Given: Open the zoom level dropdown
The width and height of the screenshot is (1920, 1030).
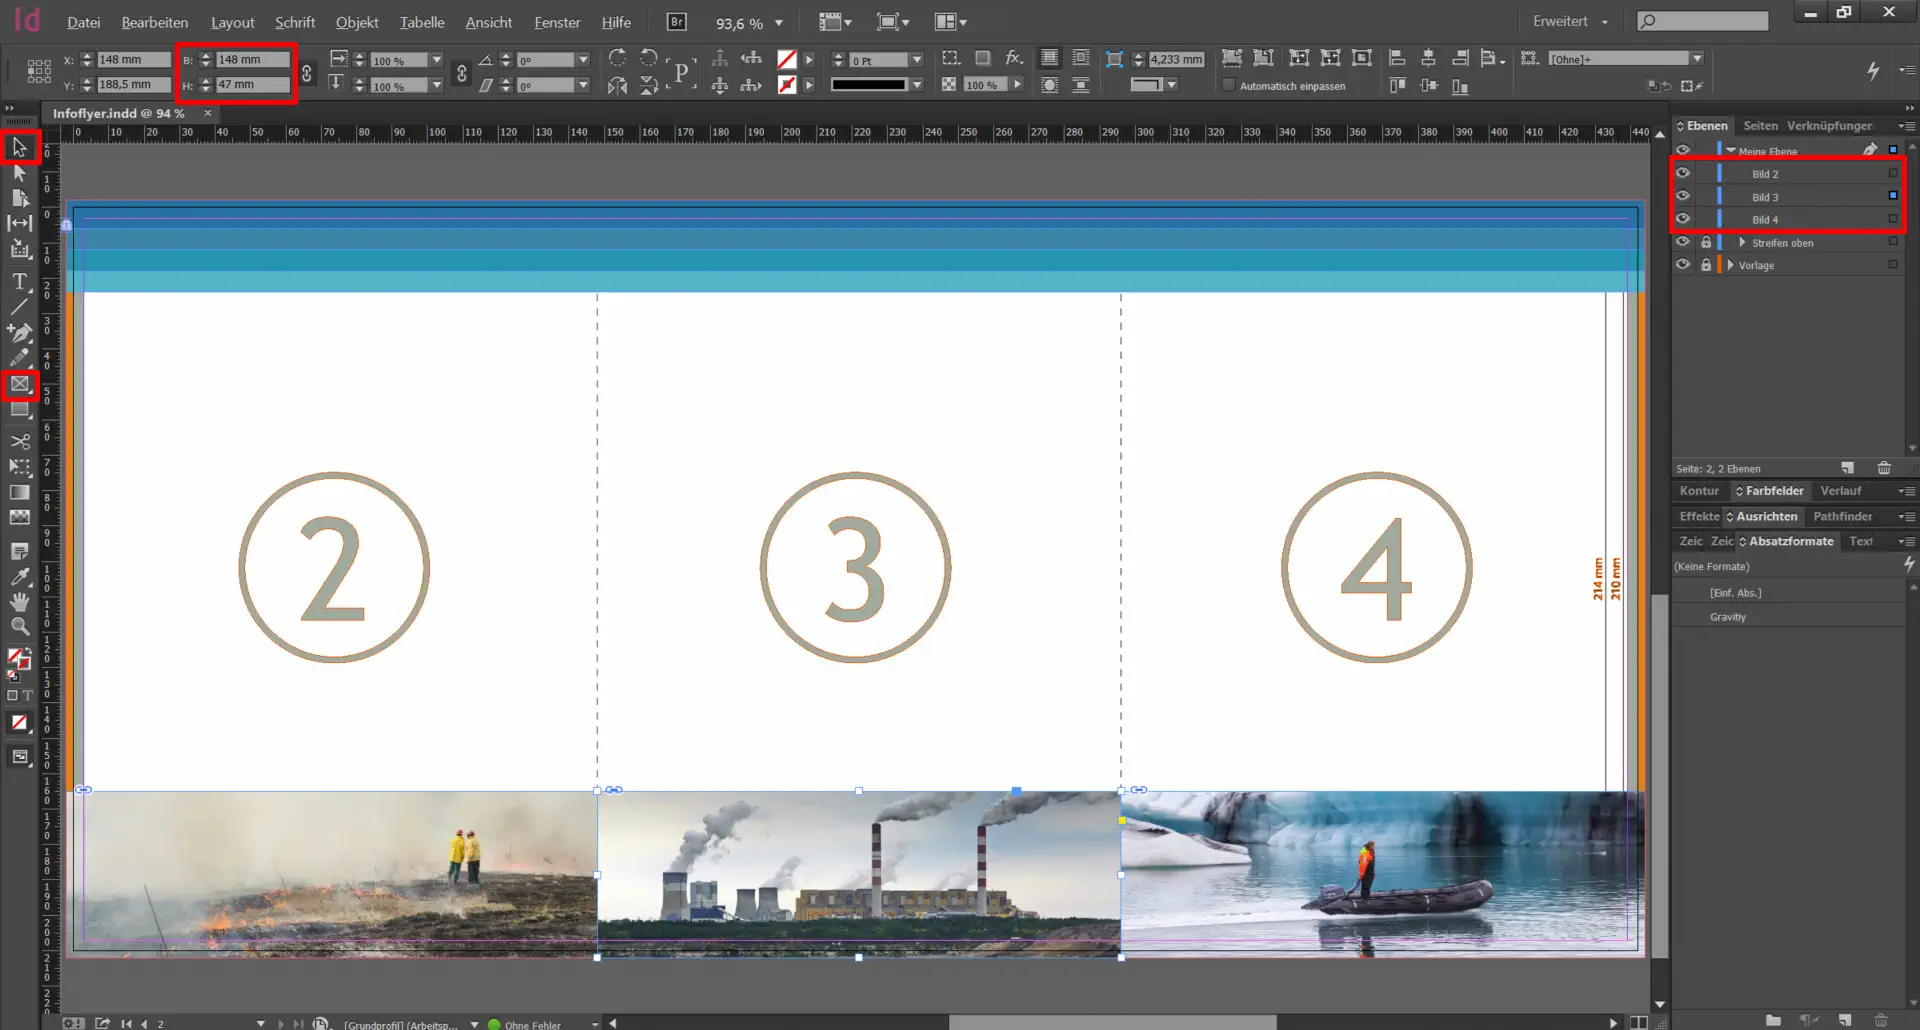Looking at the screenshot, I should (x=779, y=23).
